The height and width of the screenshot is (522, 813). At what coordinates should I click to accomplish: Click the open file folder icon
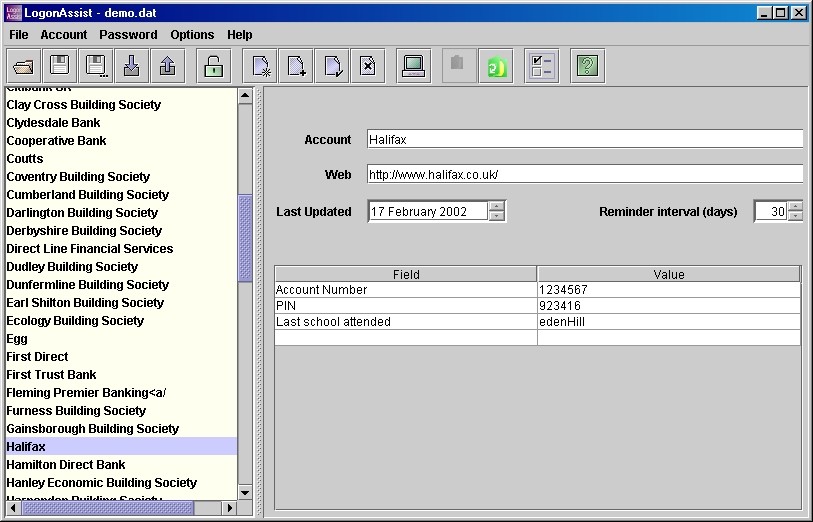tap(23, 66)
